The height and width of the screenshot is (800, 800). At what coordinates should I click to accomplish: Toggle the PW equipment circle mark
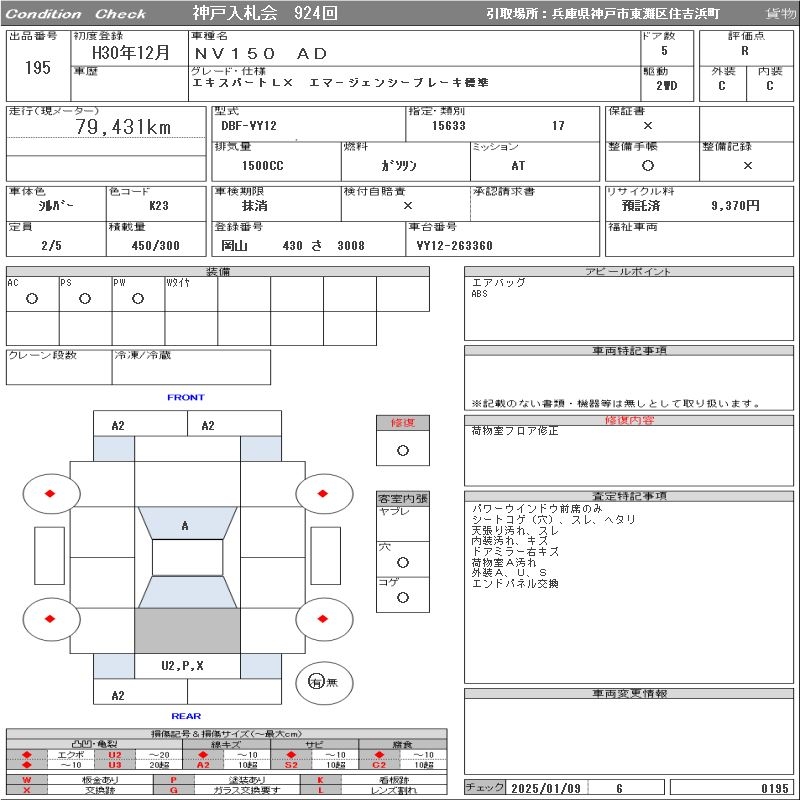[137, 298]
